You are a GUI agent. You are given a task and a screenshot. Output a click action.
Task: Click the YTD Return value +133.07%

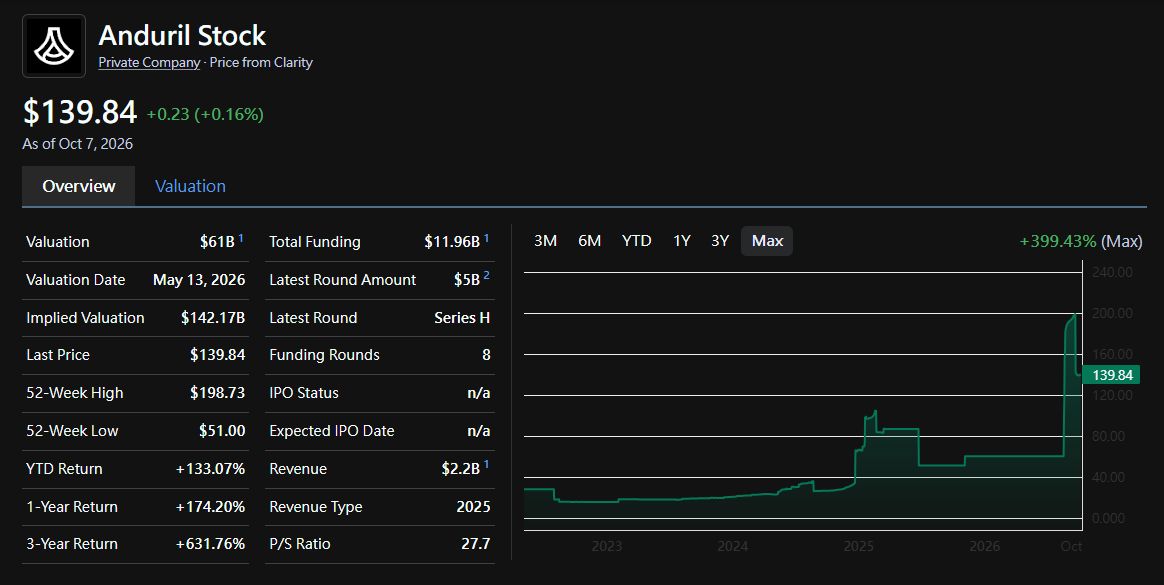(210, 469)
